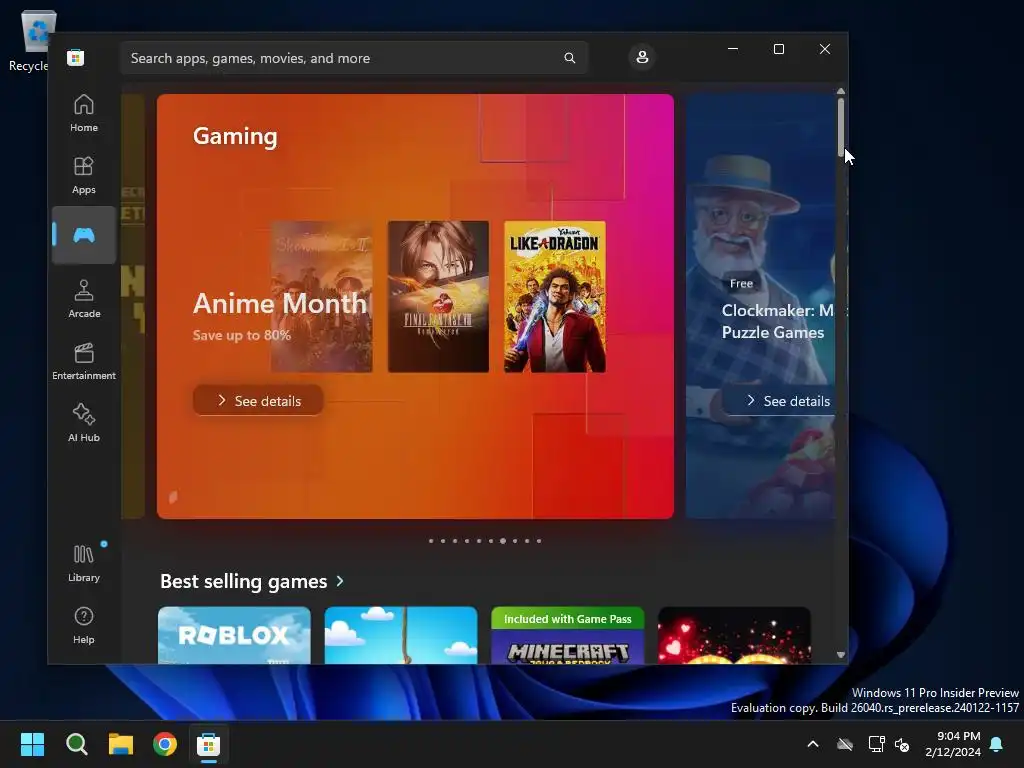The image size is (1024, 768).
Task: Click the clock and date in taskbar
Action: [x=953, y=744]
